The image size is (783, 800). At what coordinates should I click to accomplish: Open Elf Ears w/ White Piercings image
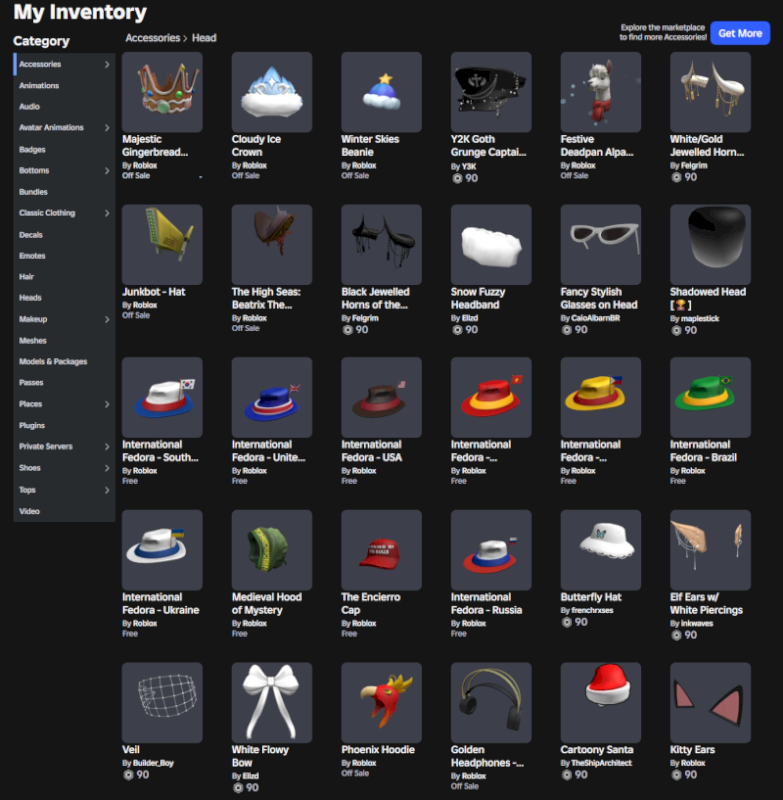711,549
